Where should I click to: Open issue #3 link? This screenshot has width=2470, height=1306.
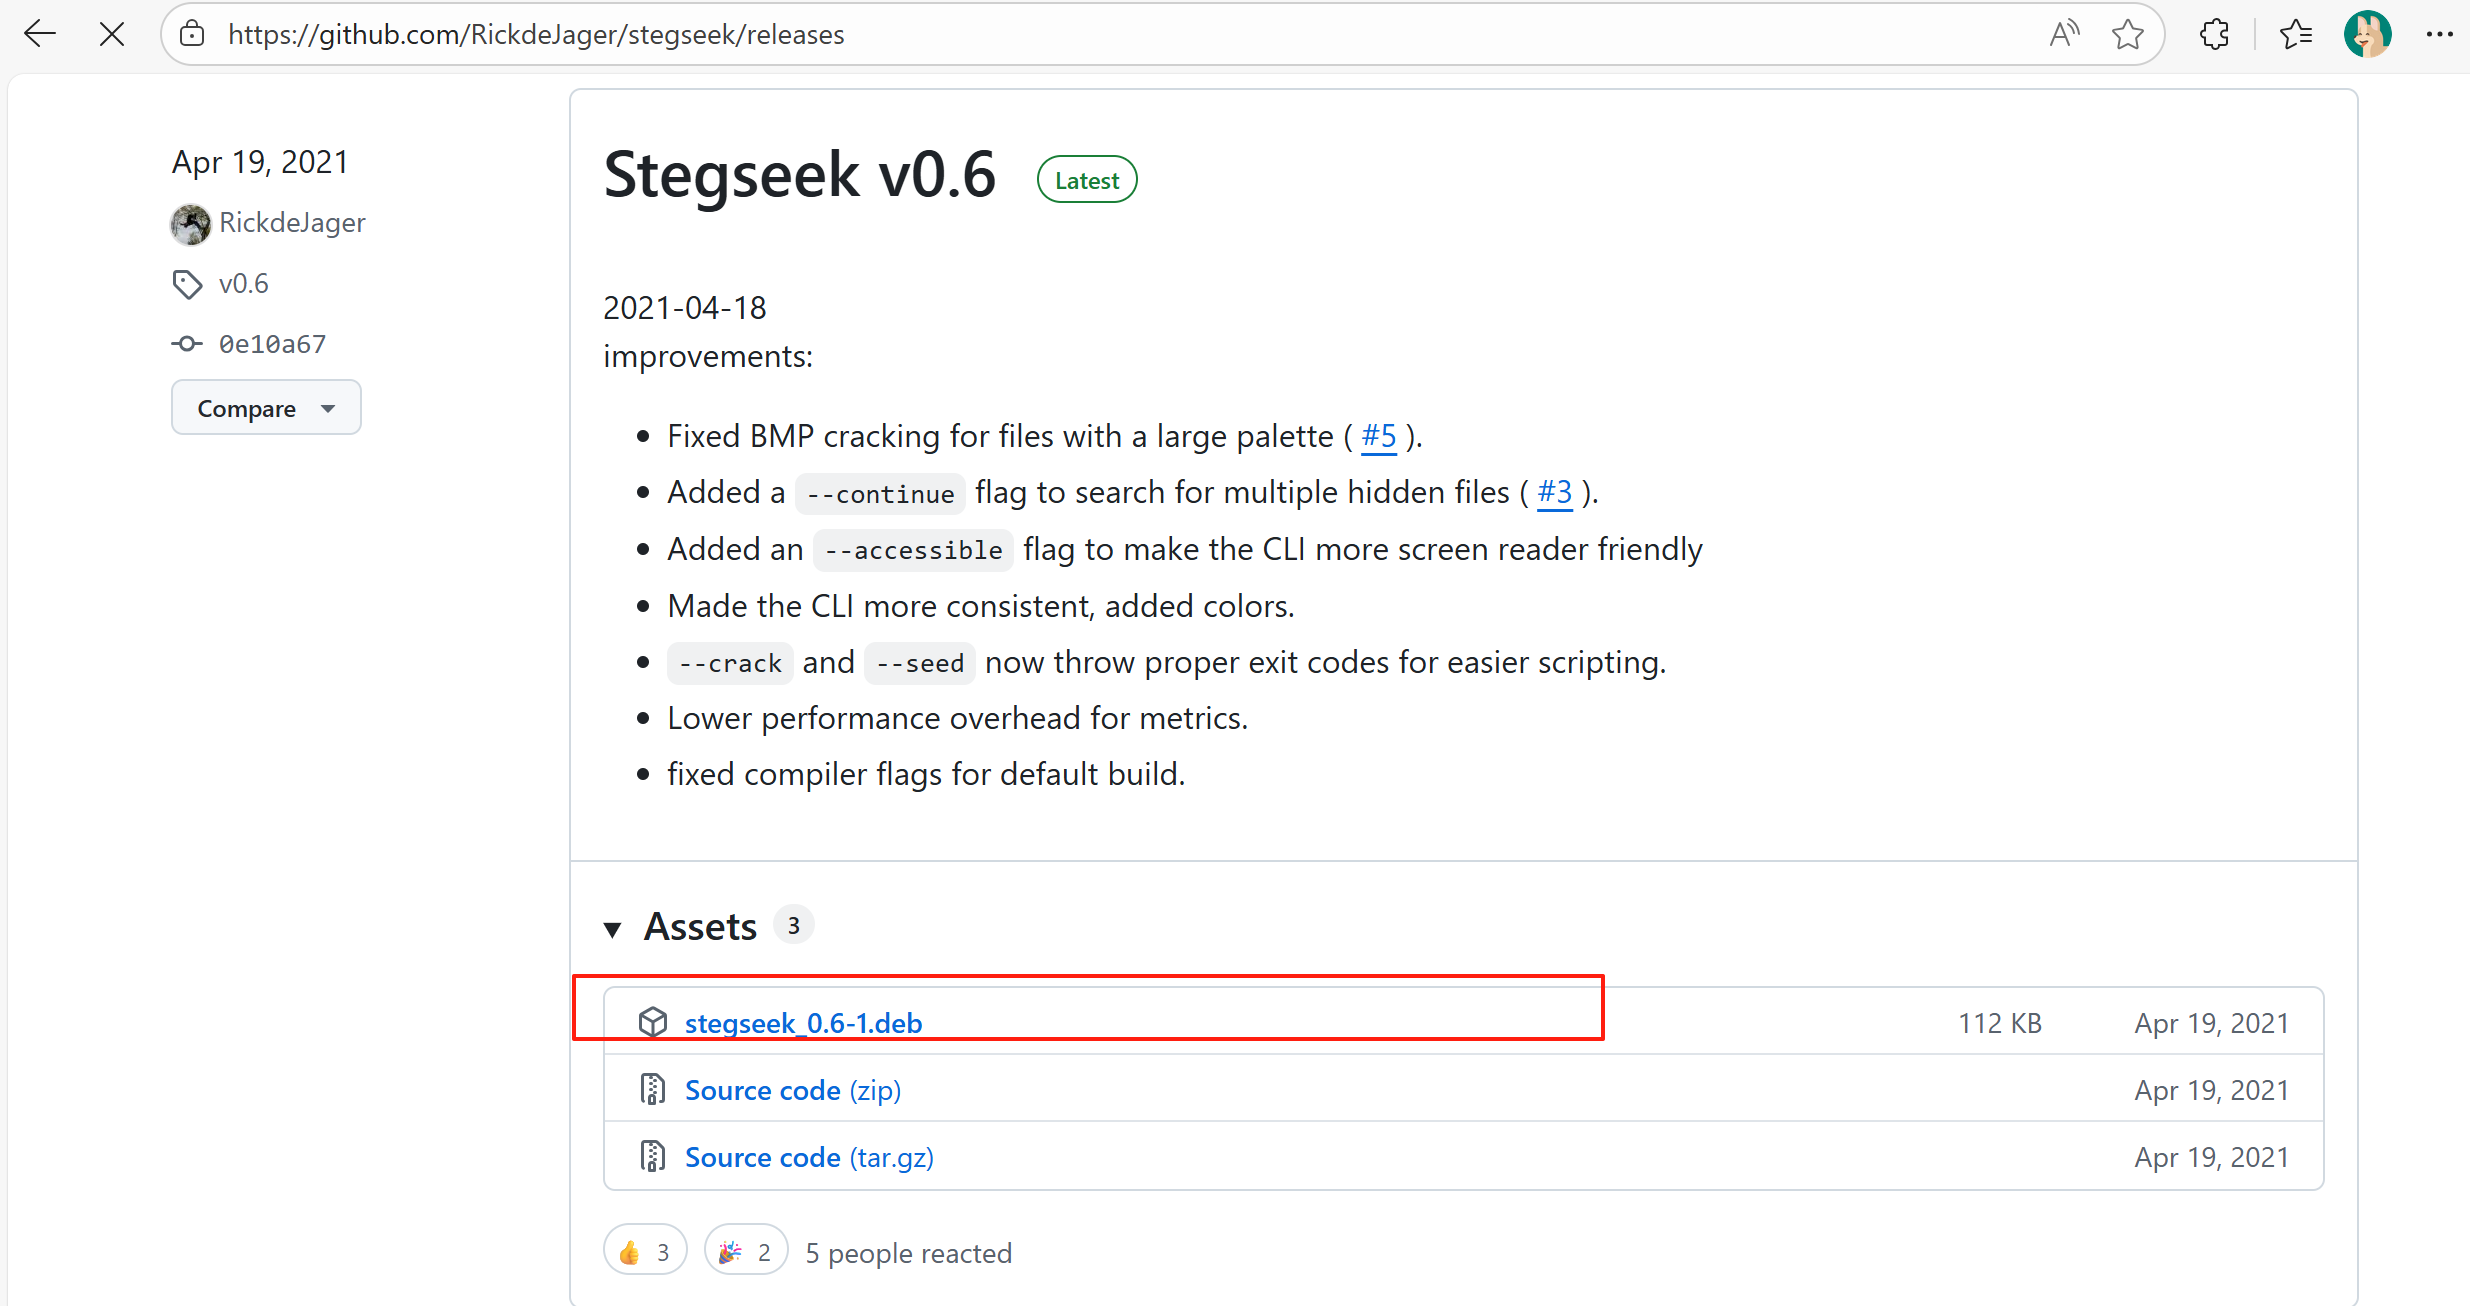pos(1554,492)
